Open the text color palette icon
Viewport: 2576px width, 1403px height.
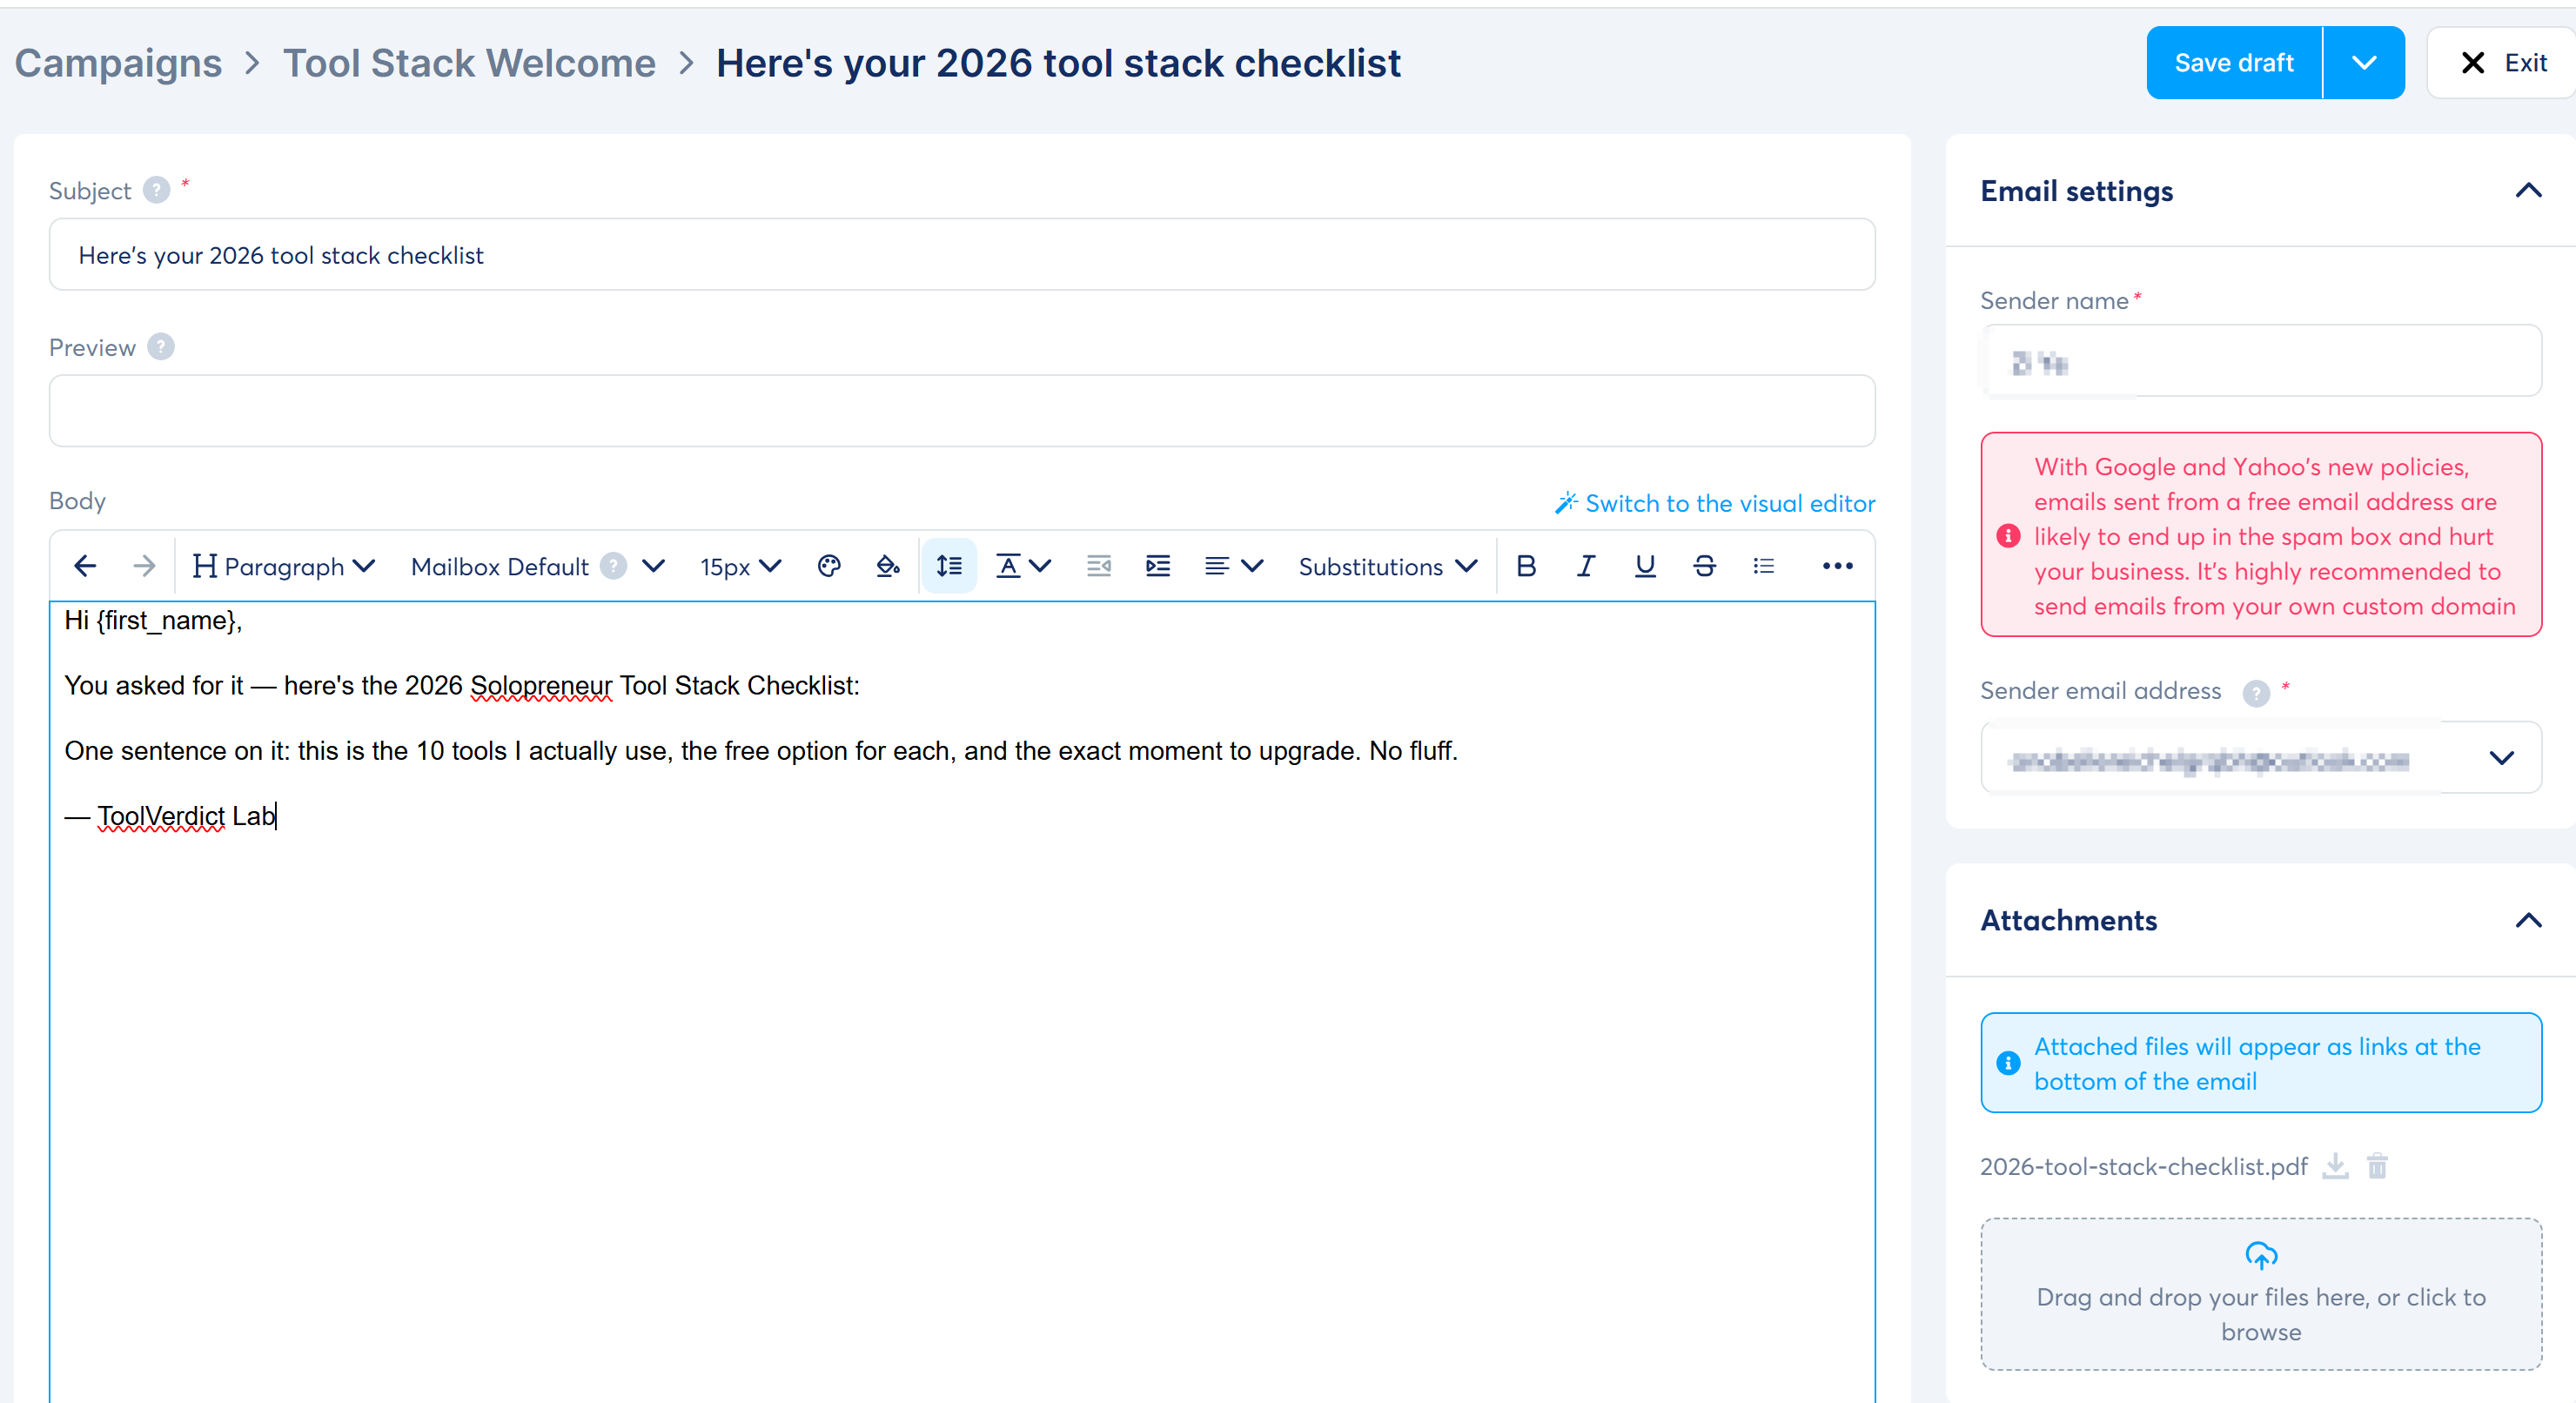(829, 566)
